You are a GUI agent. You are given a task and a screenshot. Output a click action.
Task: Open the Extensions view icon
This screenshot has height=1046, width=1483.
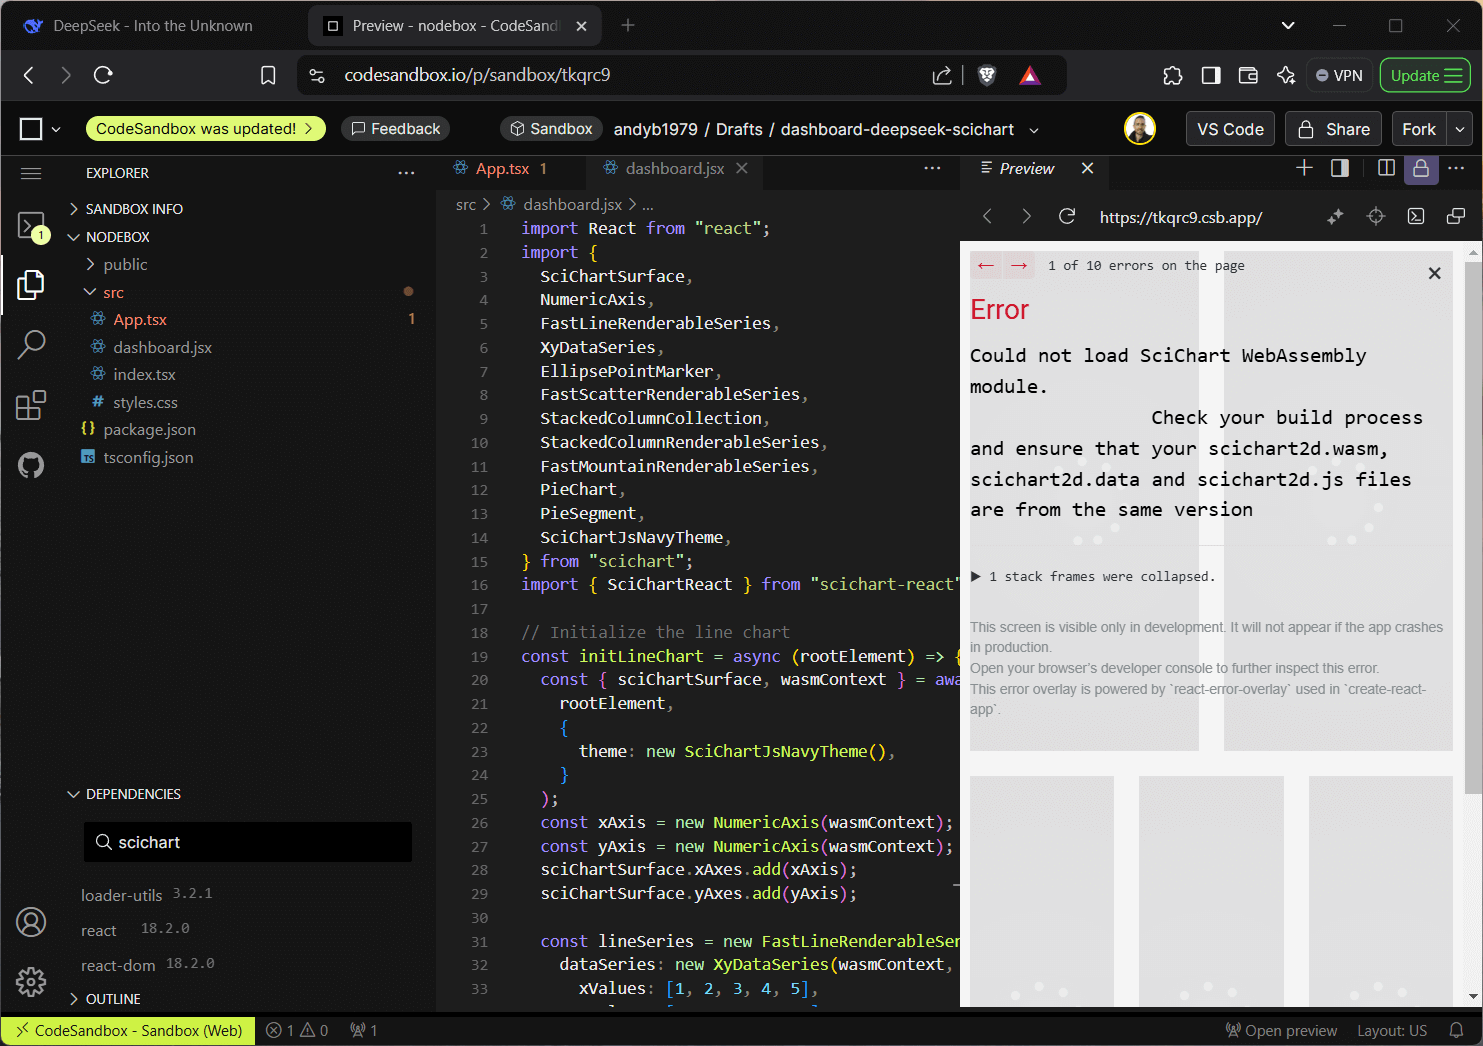31,405
